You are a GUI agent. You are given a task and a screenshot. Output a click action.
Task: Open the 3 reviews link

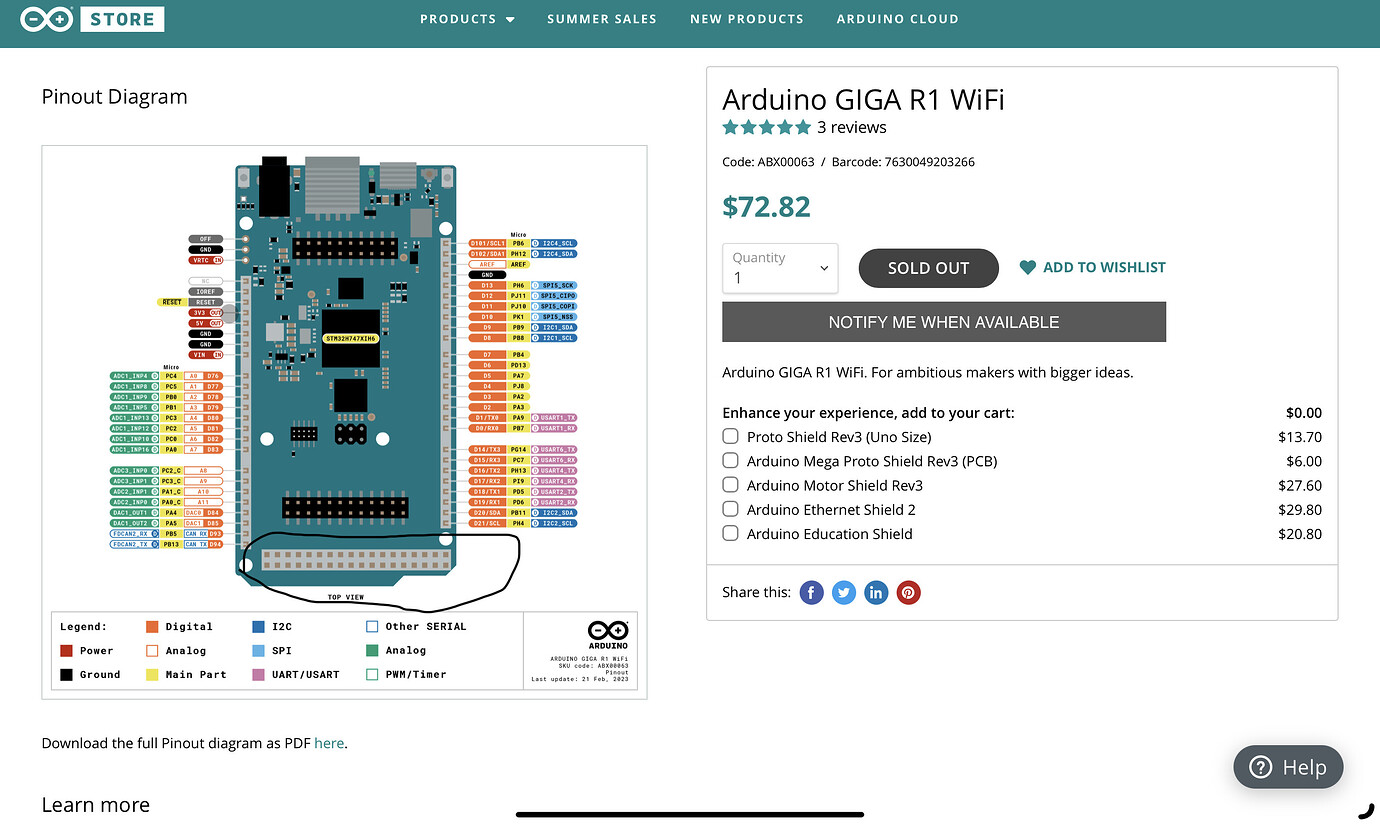tap(852, 127)
